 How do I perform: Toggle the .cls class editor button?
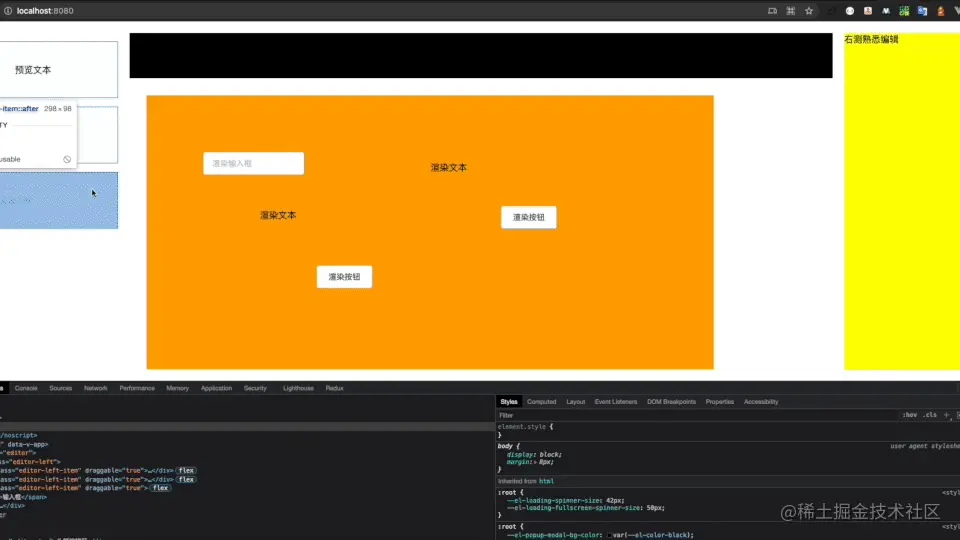931,415
